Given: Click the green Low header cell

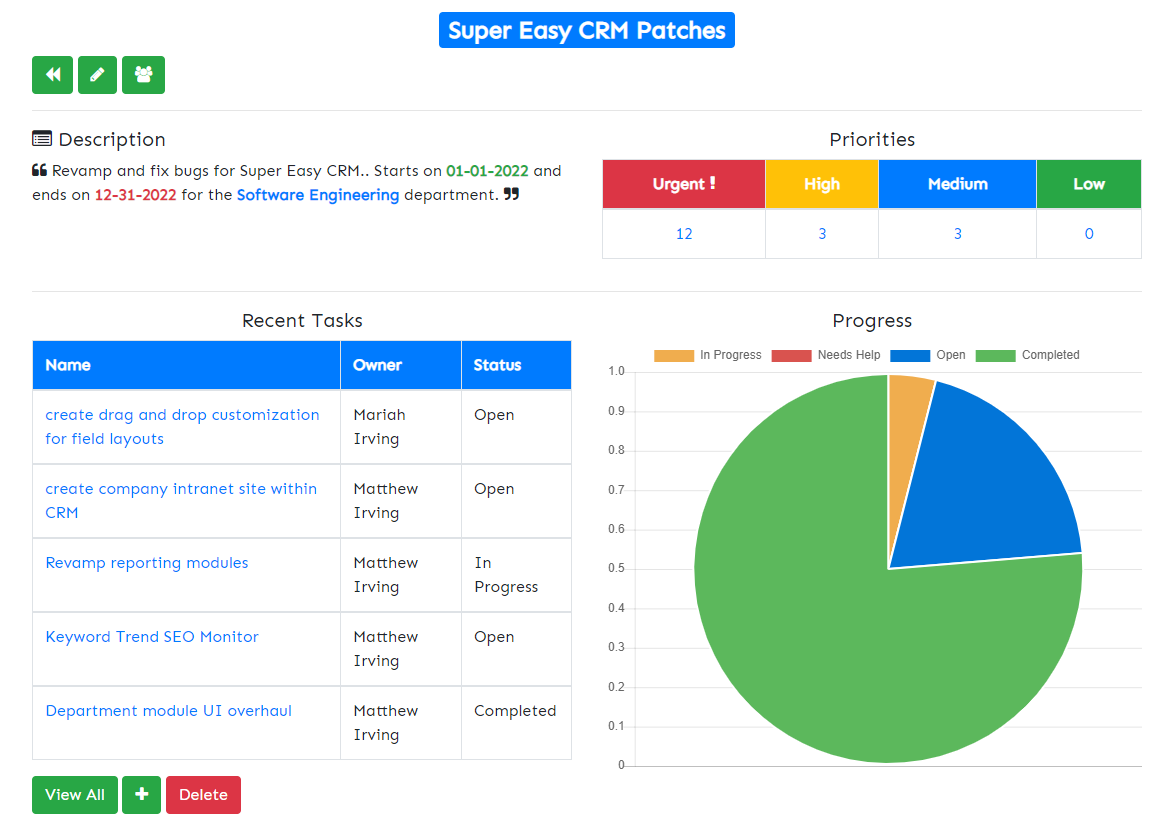Looking at the screenshot, I should coord(1089,184).
